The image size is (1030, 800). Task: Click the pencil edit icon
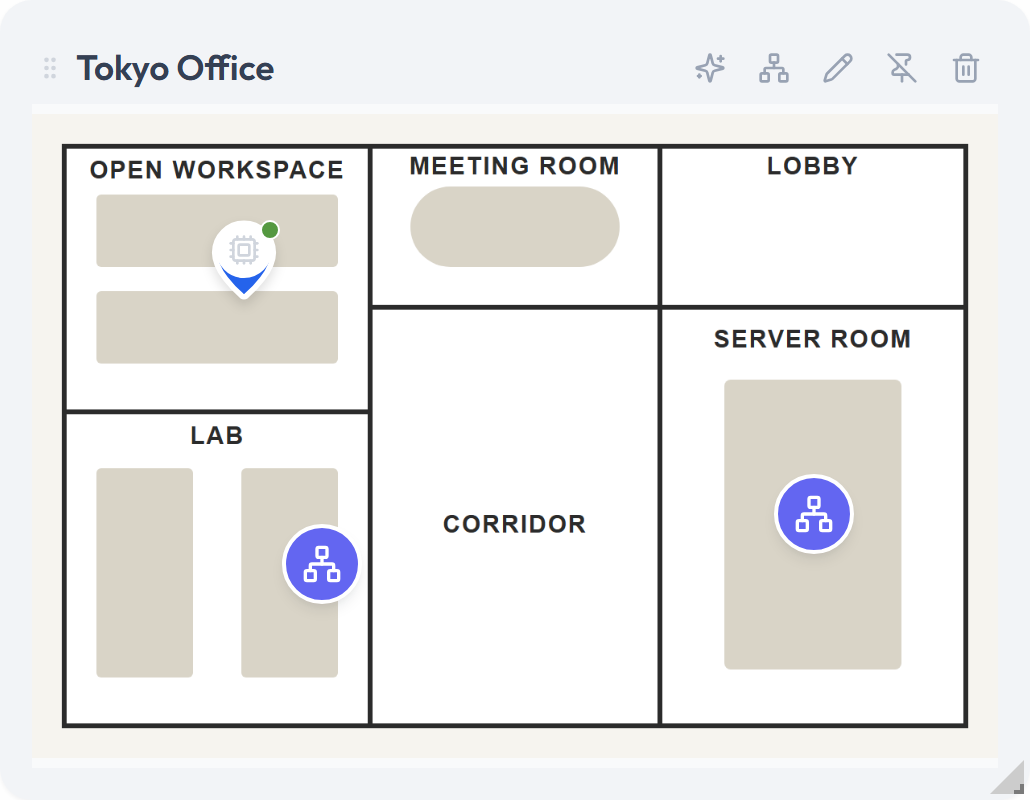tap(838, 68)
